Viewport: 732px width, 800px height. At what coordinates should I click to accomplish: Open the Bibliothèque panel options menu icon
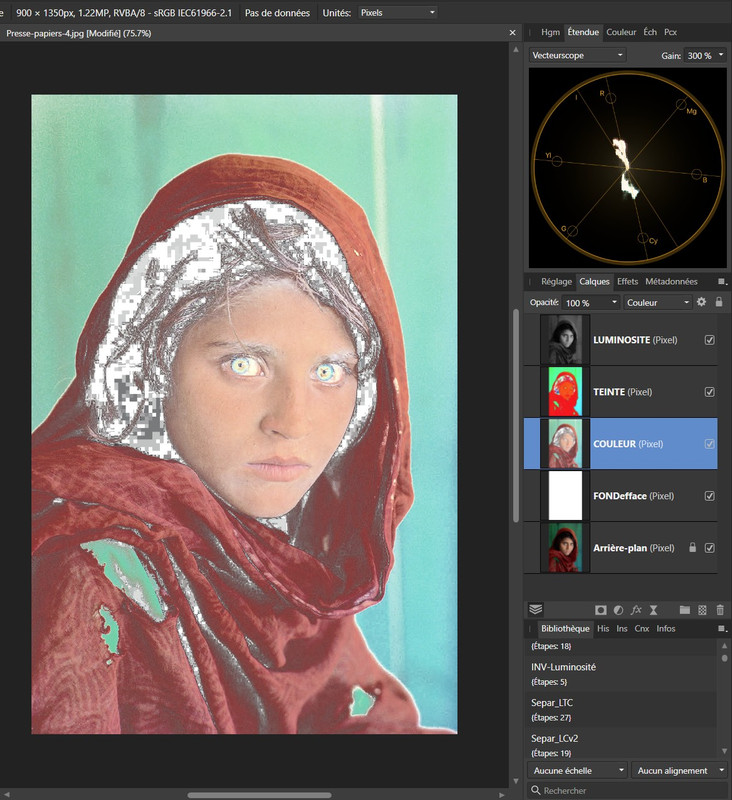722,629
